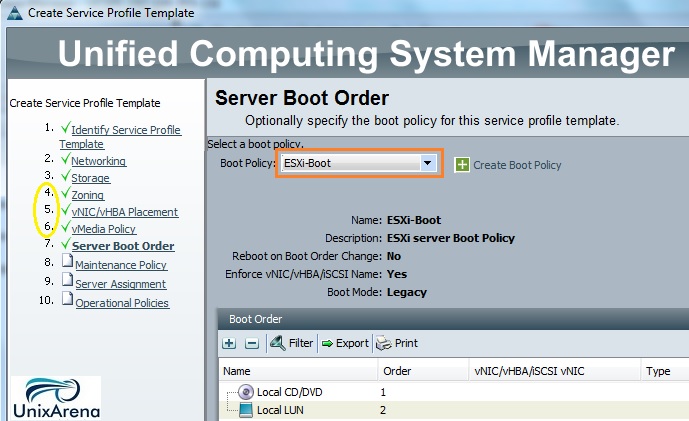This screenshot has height=421, width=689.
Task: Click the green checkmark beside Networking
Action: point(65,158)
